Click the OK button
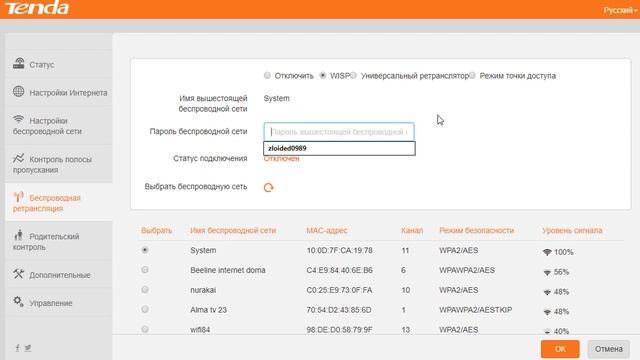The height and width of the screenshot is (360, 640). (x=560, y=349)
